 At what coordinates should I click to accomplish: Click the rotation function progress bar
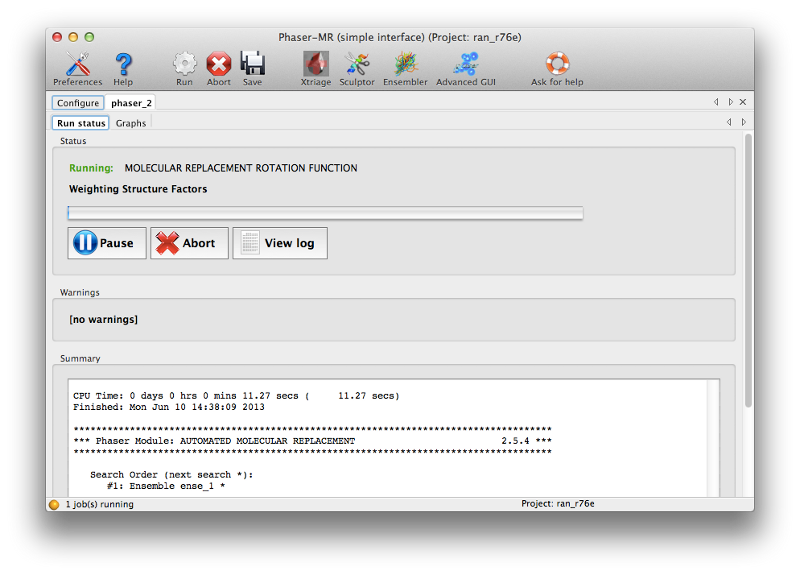click(x=325, y=213)
